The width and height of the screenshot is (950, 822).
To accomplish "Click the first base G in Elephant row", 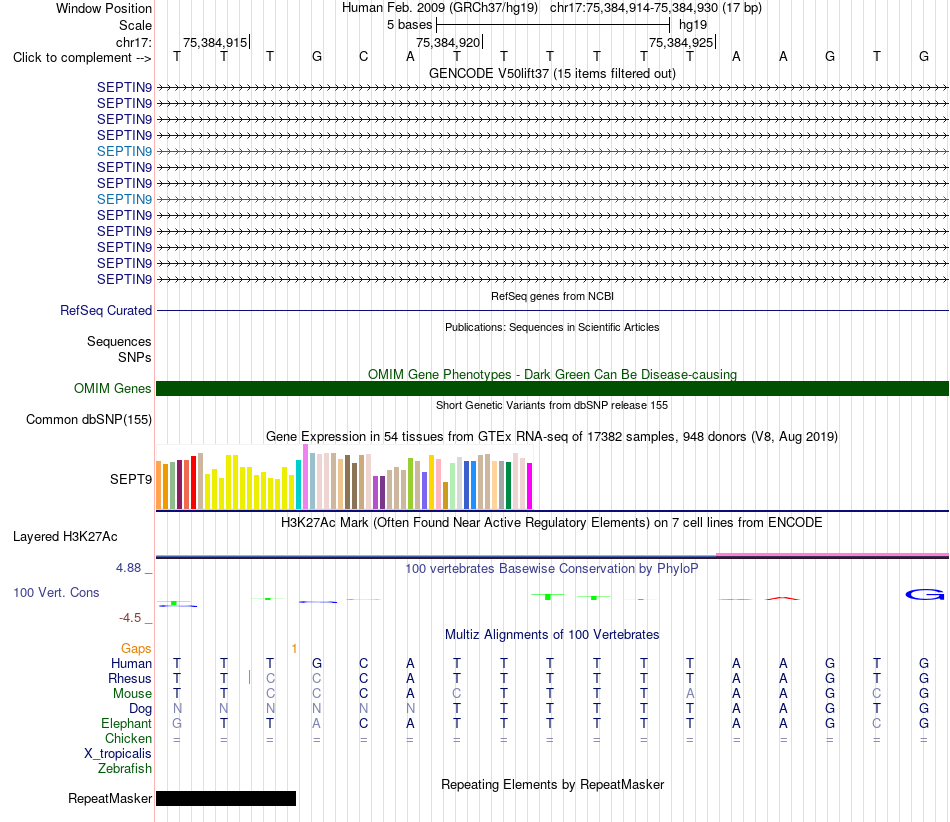I will [x=177, y=724].
